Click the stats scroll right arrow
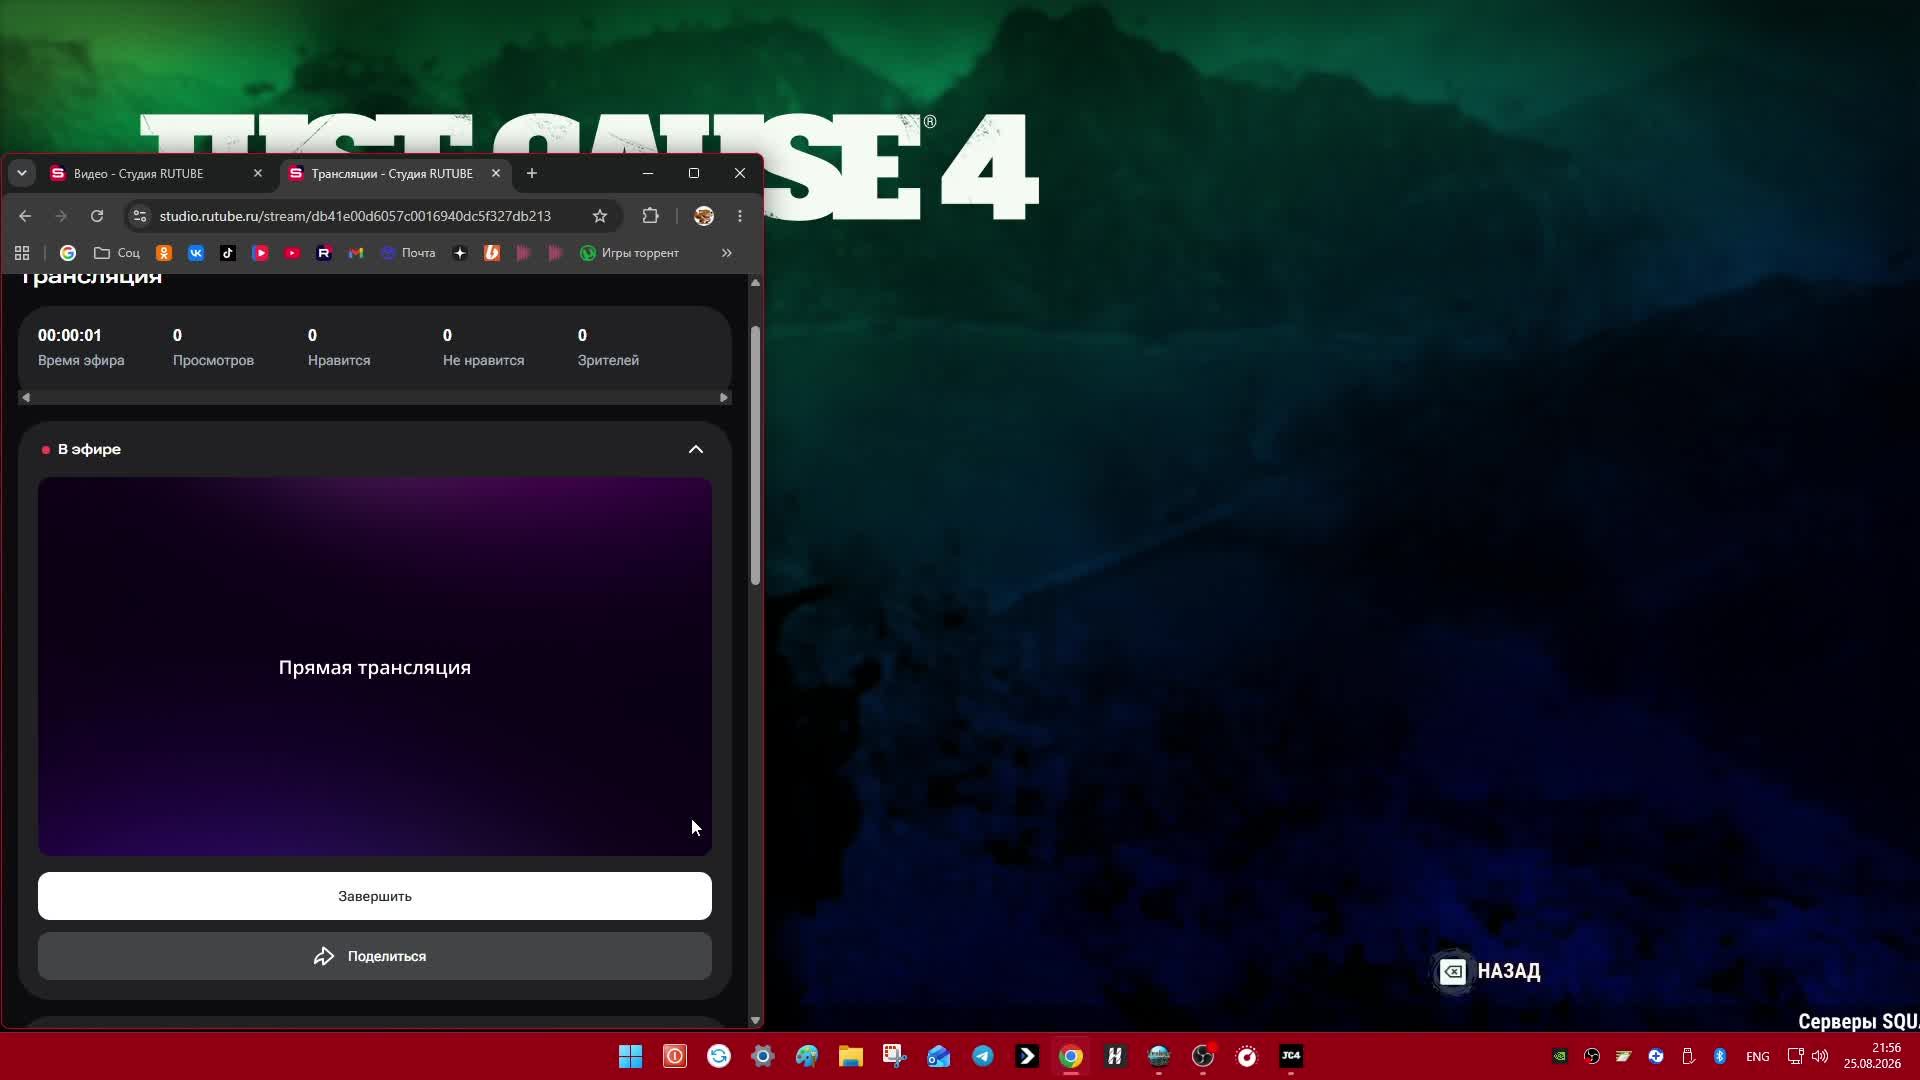This screenshot has height=1080, width=1920. tap(724, 398)
